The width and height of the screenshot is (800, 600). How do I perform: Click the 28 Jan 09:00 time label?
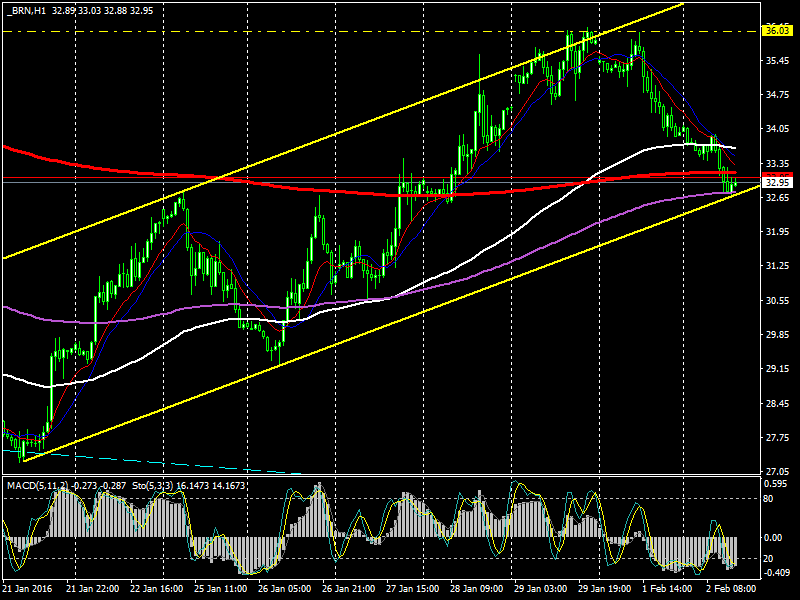477,588
